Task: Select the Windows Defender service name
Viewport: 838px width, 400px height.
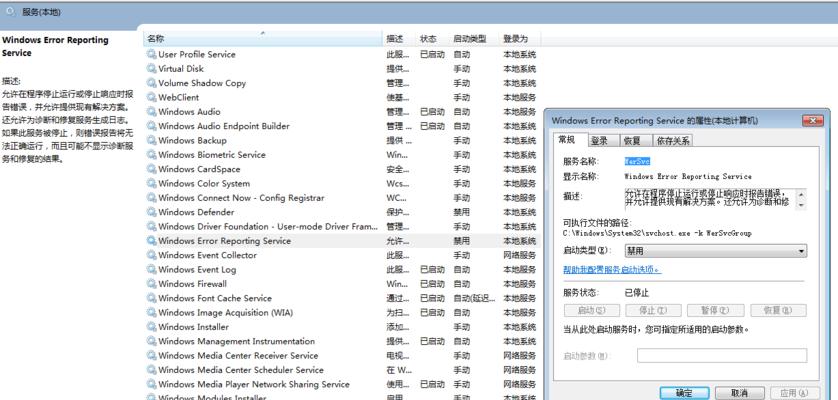Action: [196, 212]
